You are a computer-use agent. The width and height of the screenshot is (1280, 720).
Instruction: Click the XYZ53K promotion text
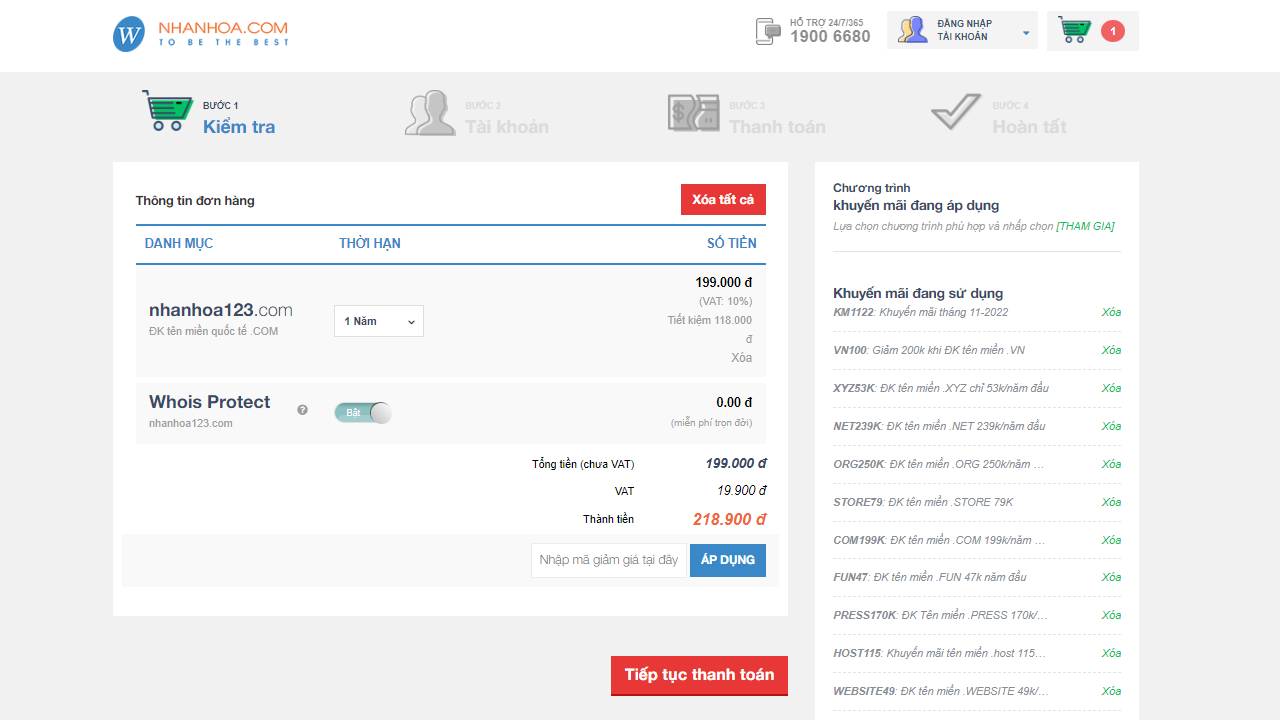[941, 388]
